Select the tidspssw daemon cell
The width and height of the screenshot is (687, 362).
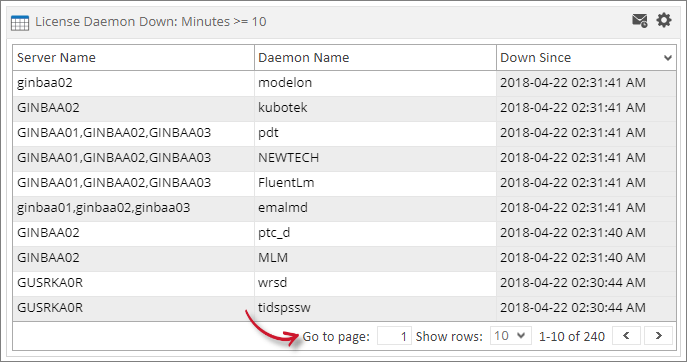click(375, 308)
